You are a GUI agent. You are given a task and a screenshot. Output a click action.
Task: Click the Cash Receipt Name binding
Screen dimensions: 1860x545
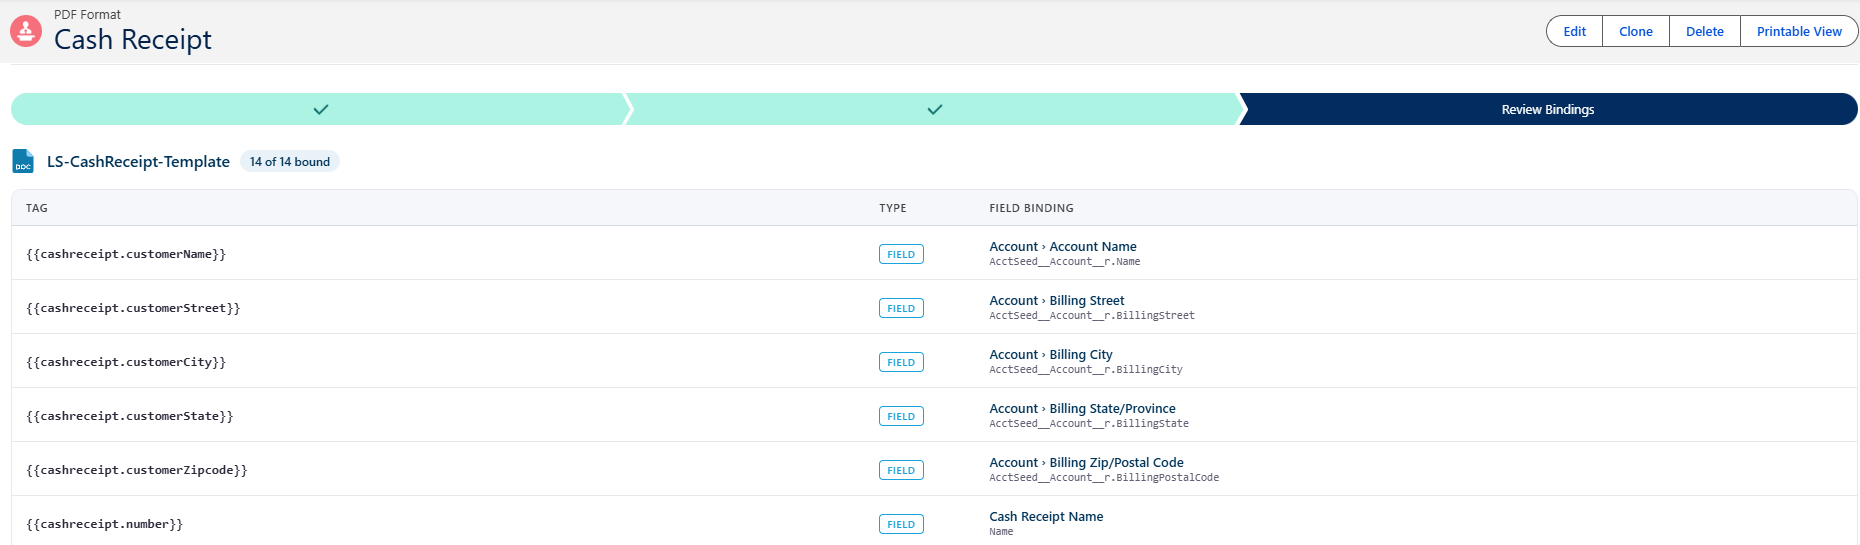point(1046,516)
